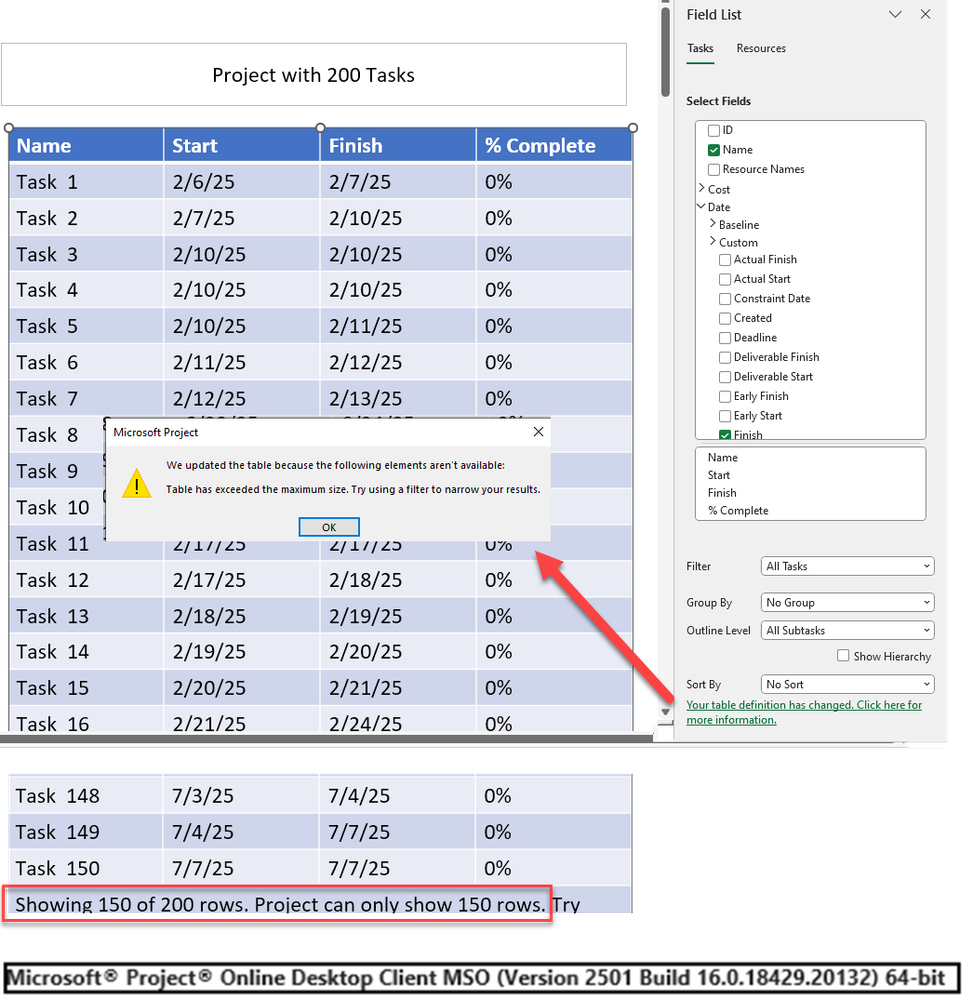Screen dimensions: 973x999
Task: Uncheck the Finish field checkbox
Action: point(724,435)
